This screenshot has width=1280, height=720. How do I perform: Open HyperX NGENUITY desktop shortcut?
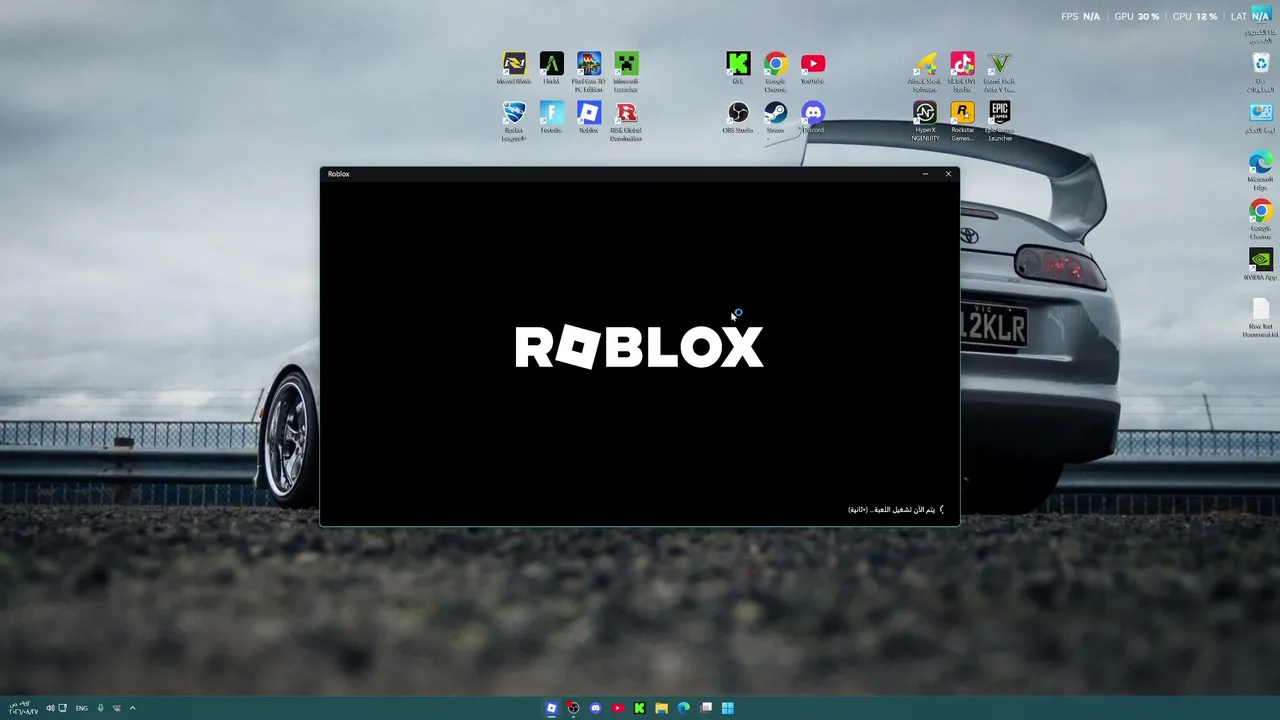pyautogui.click(x=925, y=121)
